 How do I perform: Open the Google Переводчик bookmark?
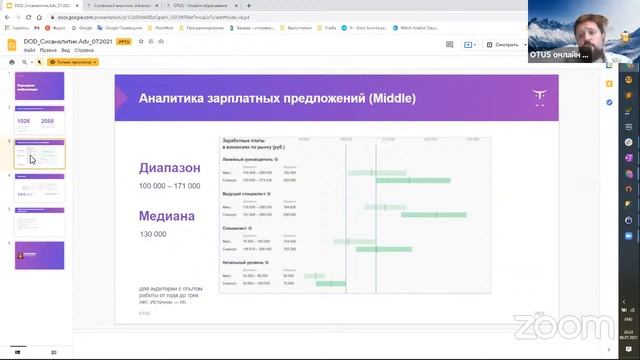[x=120, y=28]
